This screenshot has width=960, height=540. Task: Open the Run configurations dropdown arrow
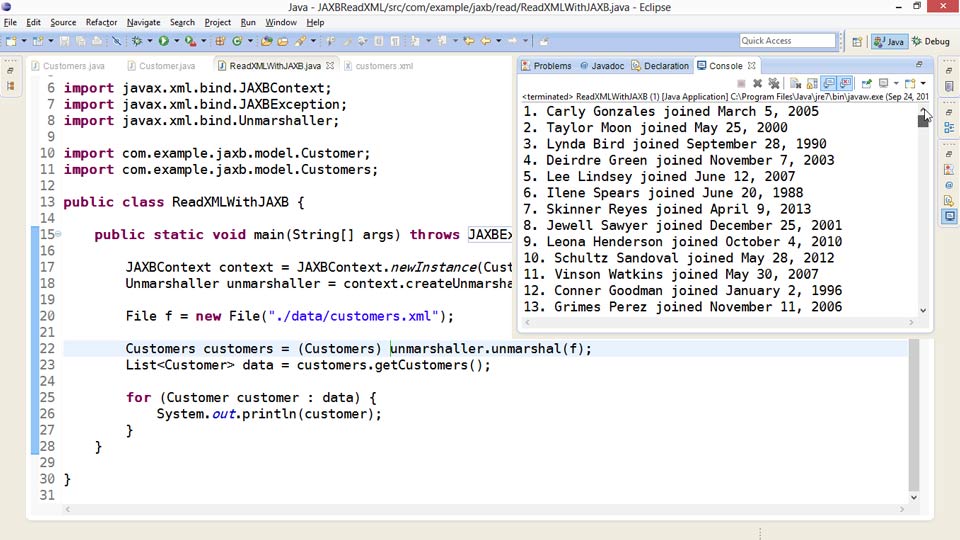tap(177, 41)
